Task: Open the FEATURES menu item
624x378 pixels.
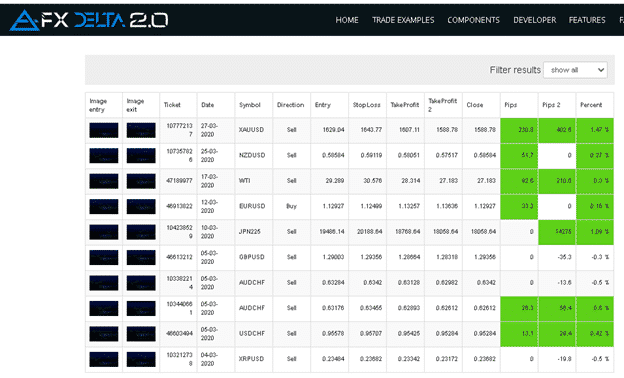Action: coord(587,20)
